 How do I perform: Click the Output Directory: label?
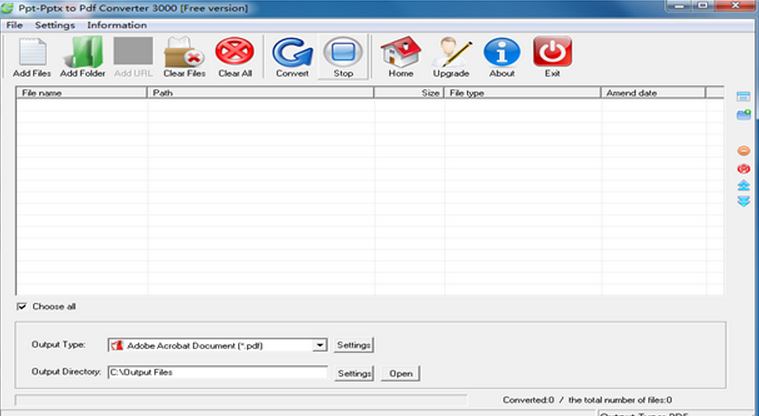tap(66, 372)
